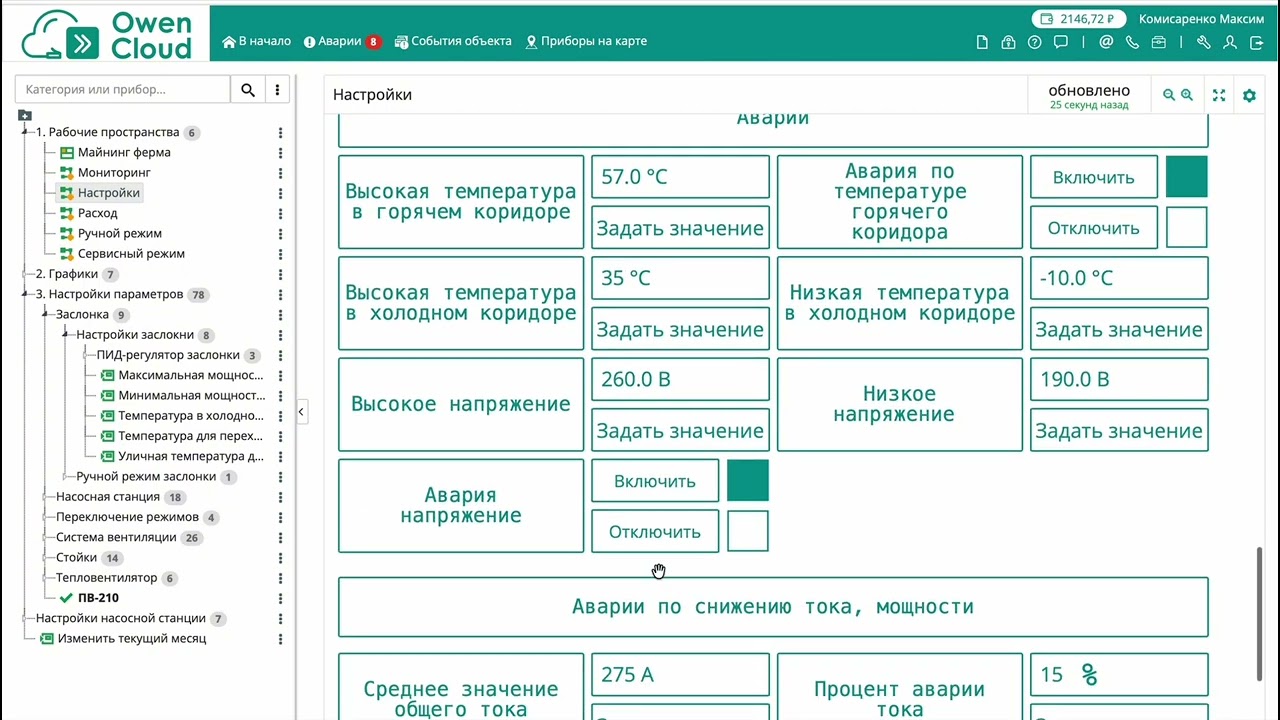
Task: Select the Переключение режимов tree item
Action: [x=127, y=517]
